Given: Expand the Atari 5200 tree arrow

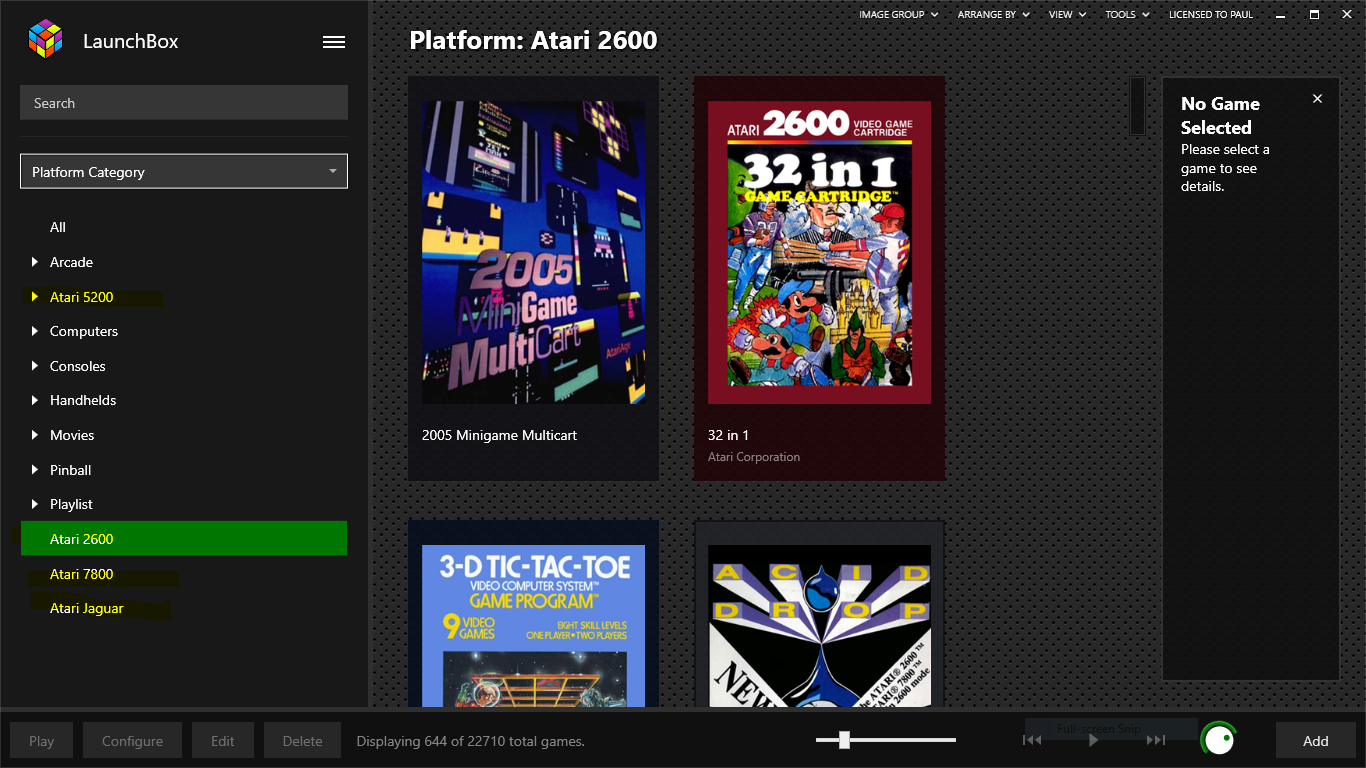Looking at the screenshot, I should point(35,297).
